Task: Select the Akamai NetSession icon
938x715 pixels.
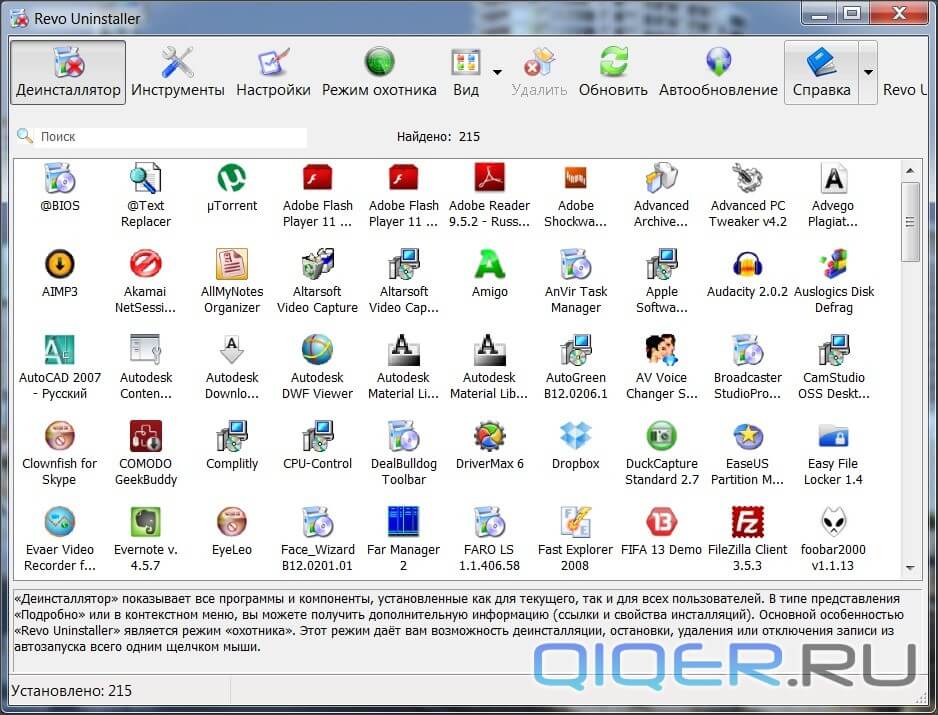Action: [x=145, y=264]
